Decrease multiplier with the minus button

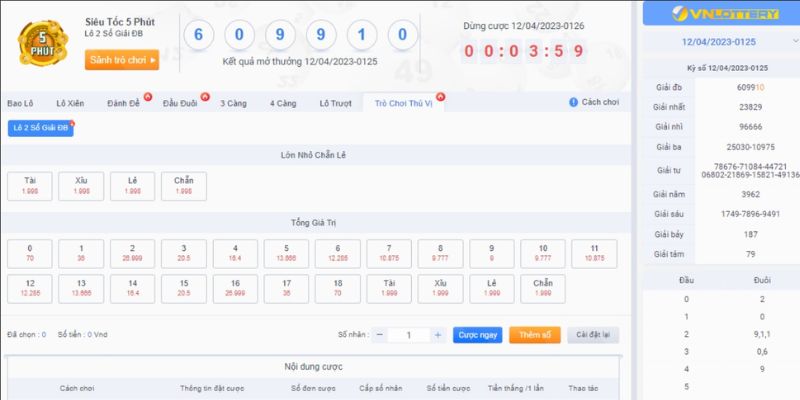pos(380,335)
